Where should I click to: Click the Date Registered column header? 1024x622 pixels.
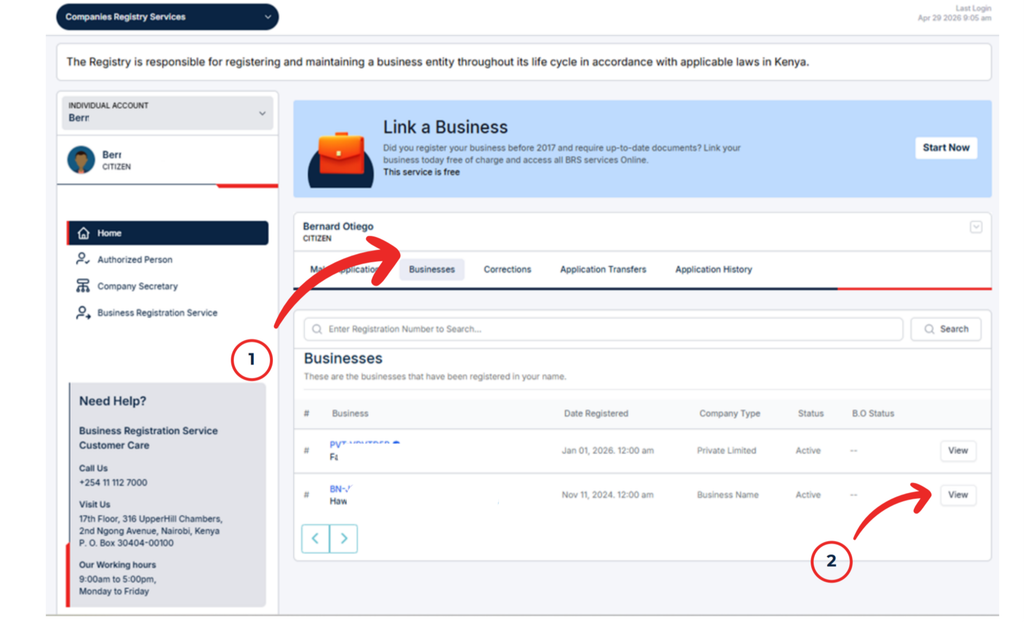[596, 414]
